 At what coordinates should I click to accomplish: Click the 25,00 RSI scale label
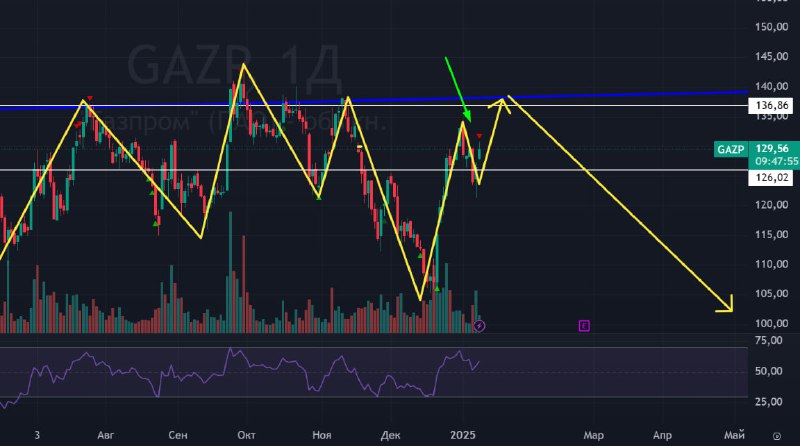pyautogui.click(x=768, y=402)
